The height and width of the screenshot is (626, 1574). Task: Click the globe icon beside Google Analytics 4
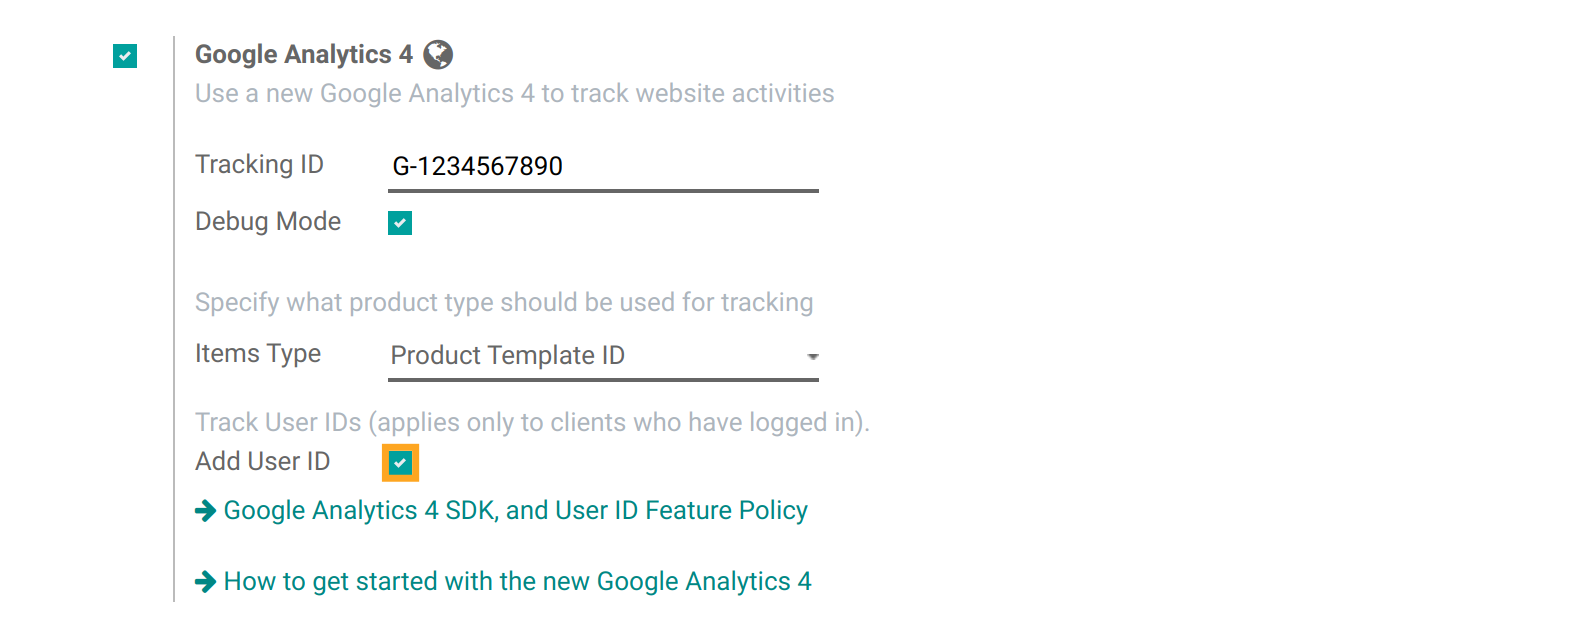pyautogui.click(x=438, y=54)
